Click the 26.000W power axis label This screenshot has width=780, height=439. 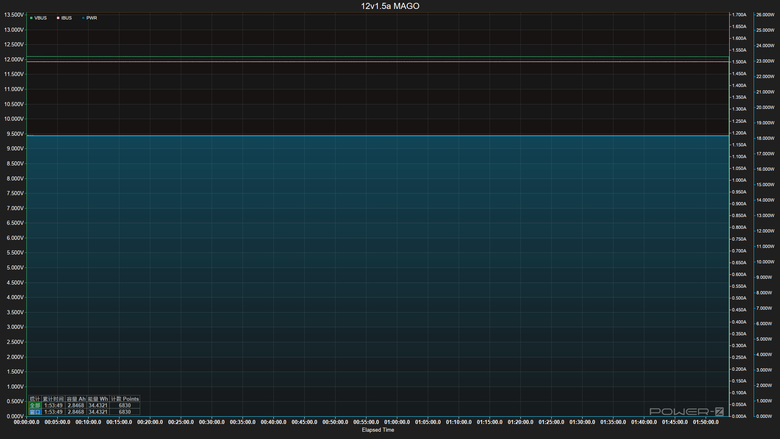click(765, 15)
